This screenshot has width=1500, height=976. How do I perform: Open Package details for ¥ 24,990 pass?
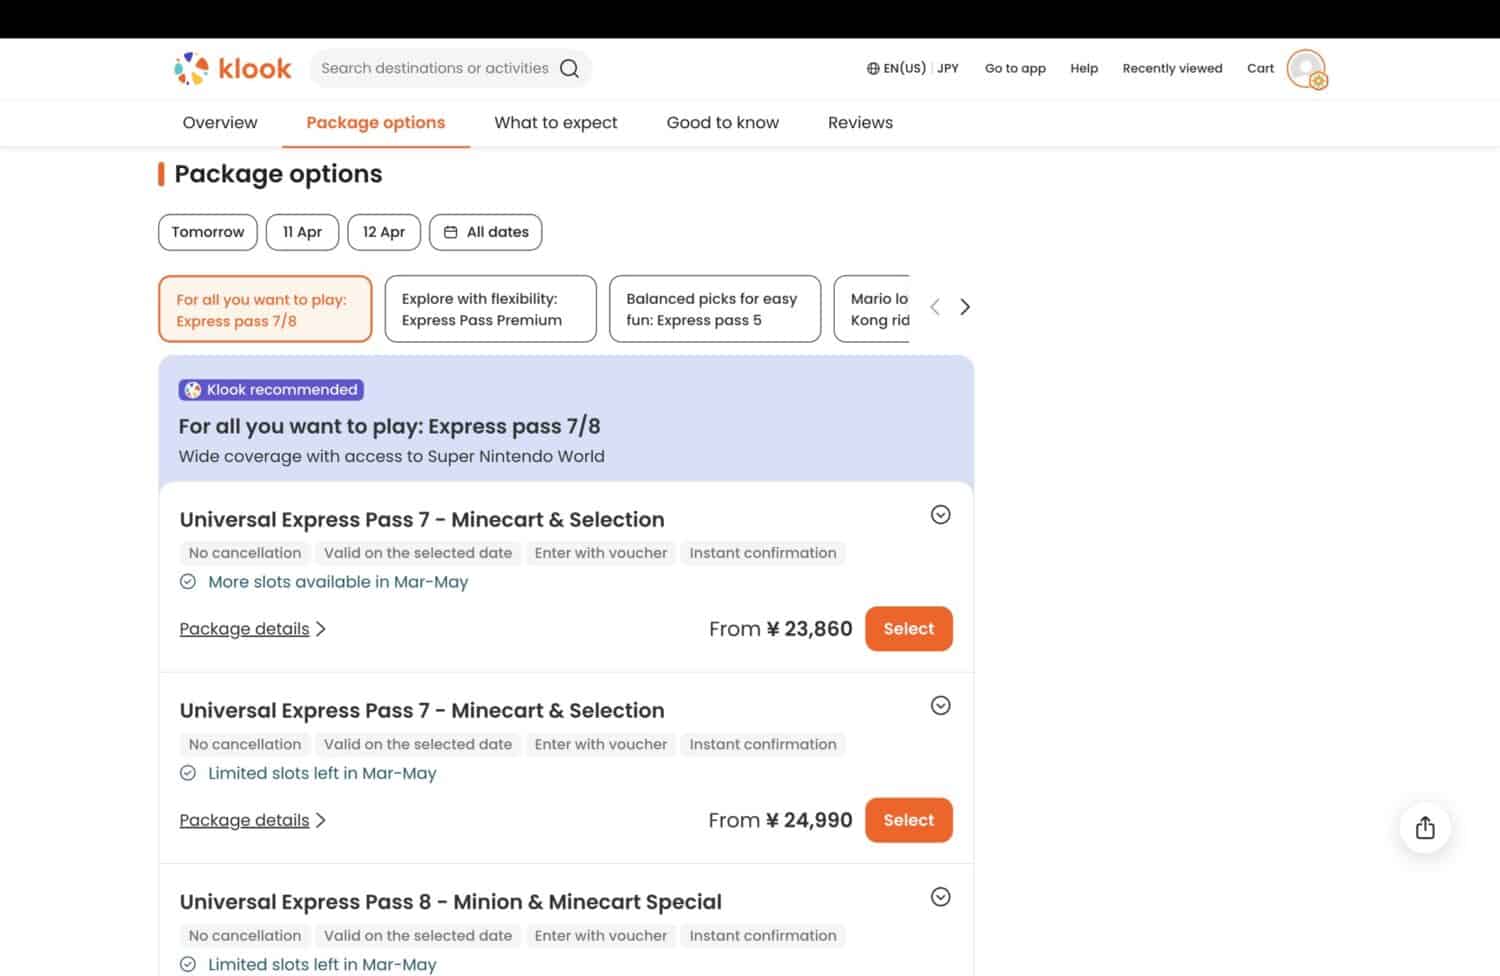(253, 820)
